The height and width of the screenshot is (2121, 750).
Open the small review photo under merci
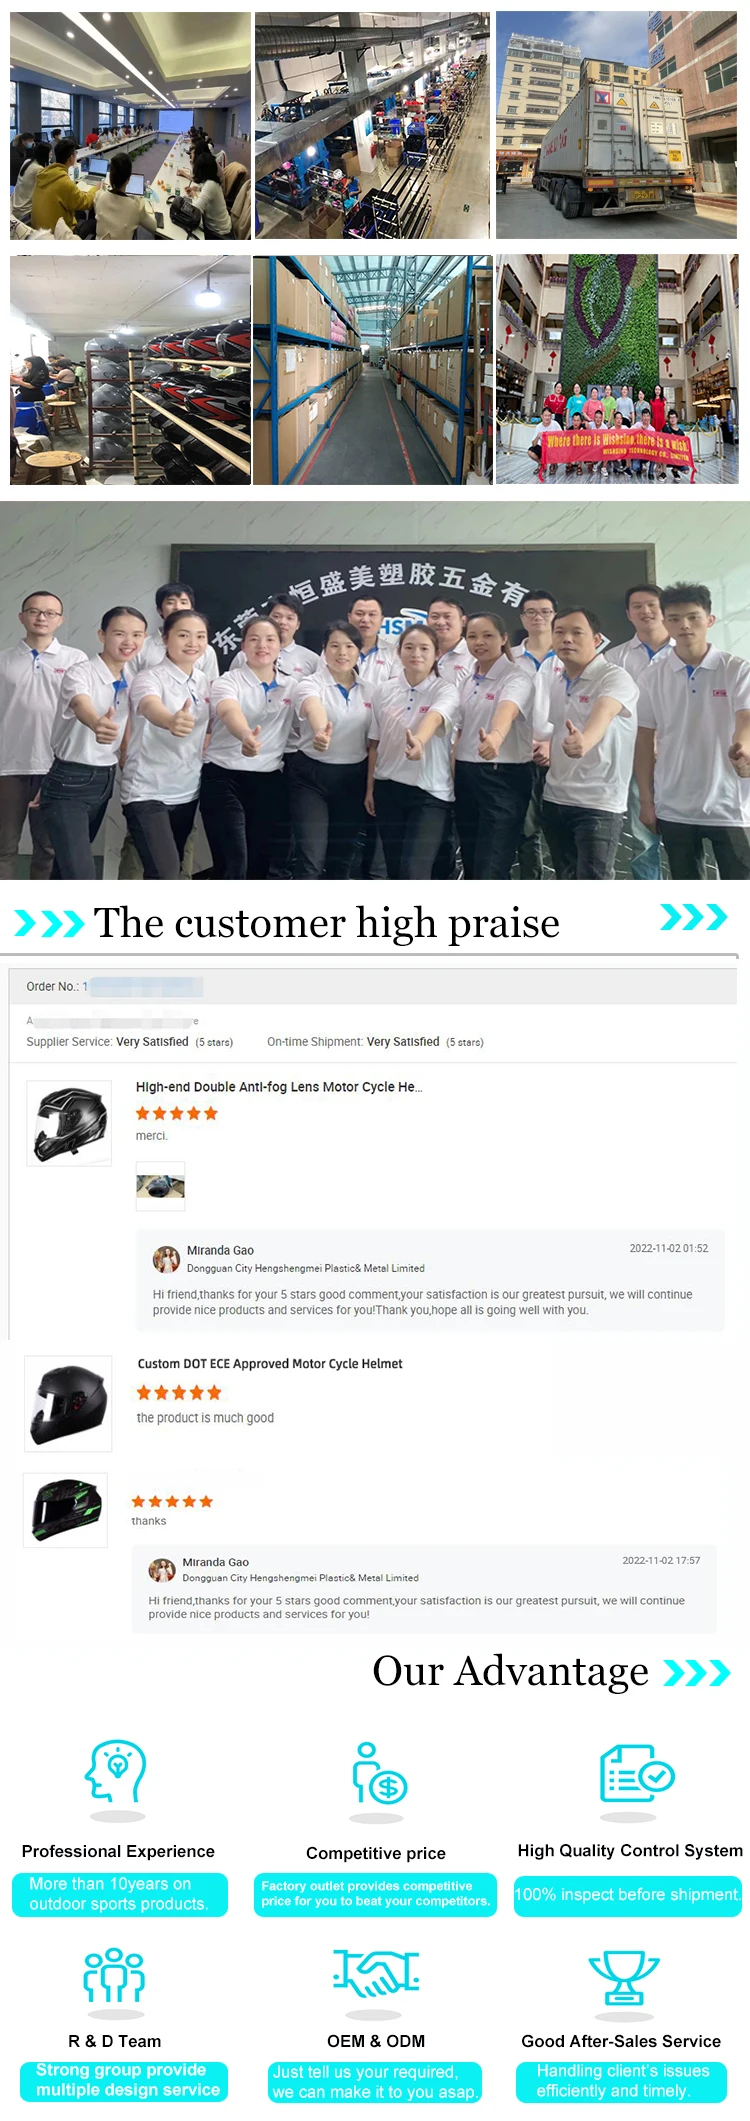point(160,1186)
